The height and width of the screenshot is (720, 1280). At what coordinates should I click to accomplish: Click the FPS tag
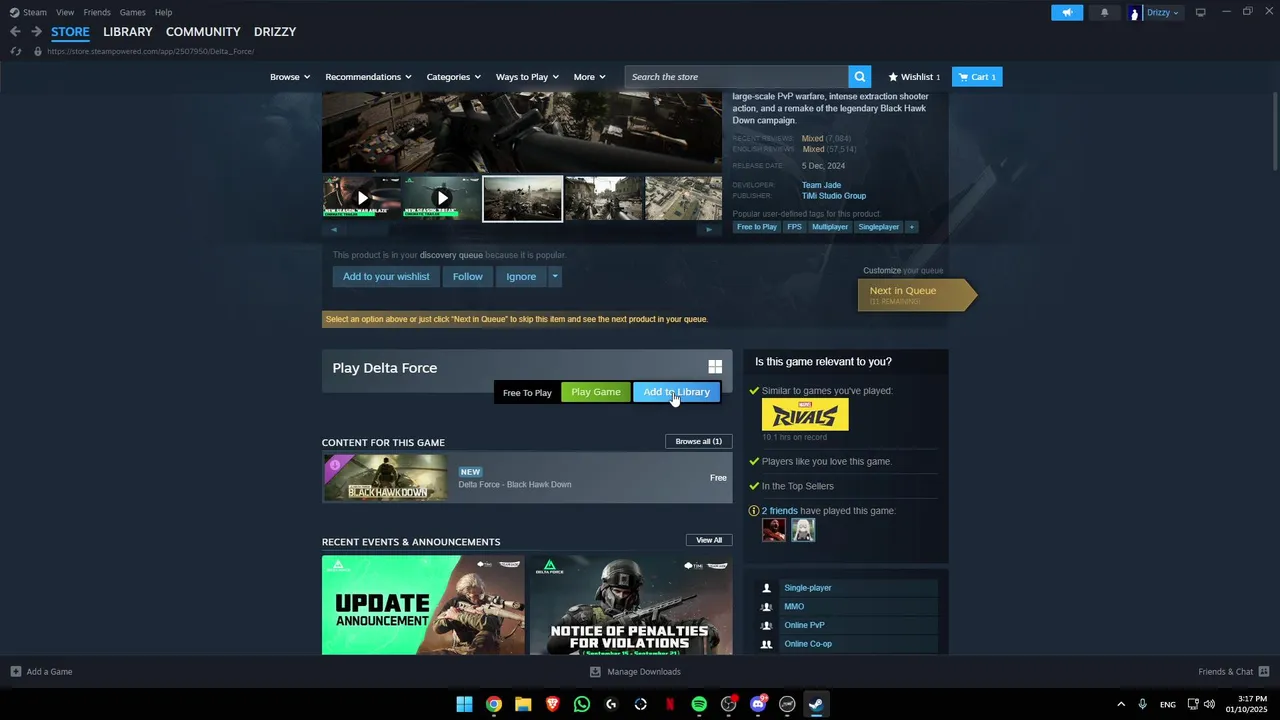[x=794, y=227]
